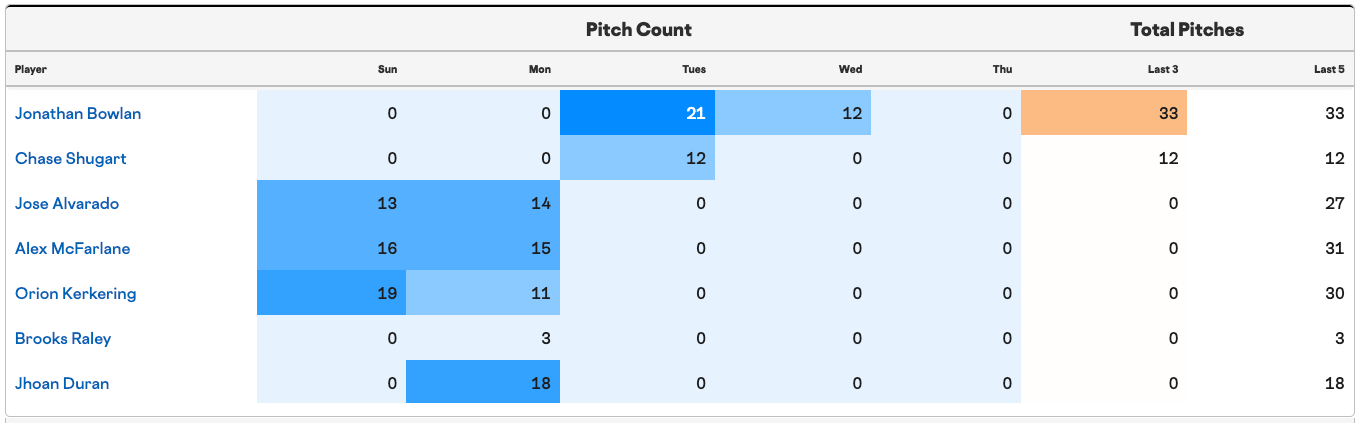The height and width of the screenshot is (423, 1359).
Task: Click the Tues column header
Action: pyautogui.click(x=694, y=69)
